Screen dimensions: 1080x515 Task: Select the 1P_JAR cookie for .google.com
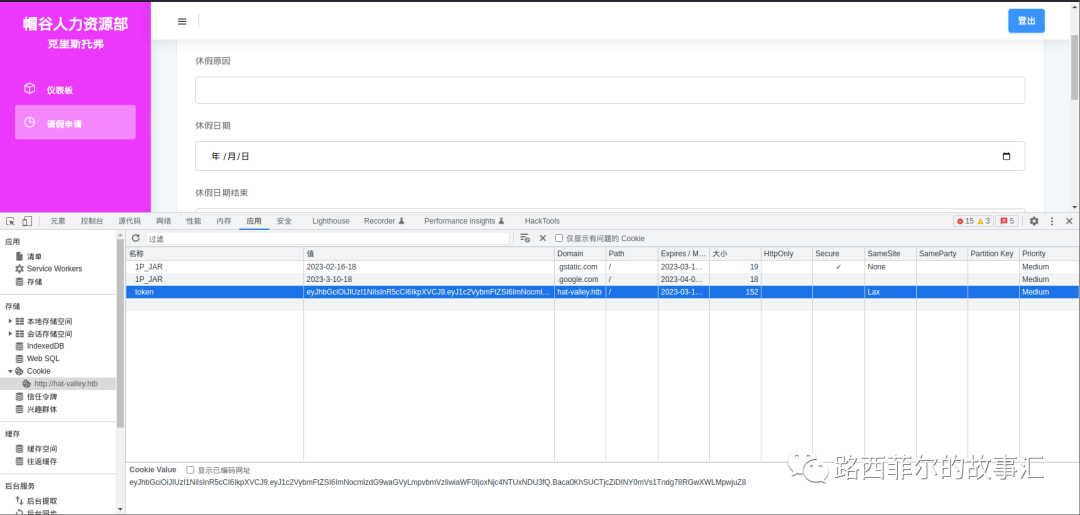(602, 280)
